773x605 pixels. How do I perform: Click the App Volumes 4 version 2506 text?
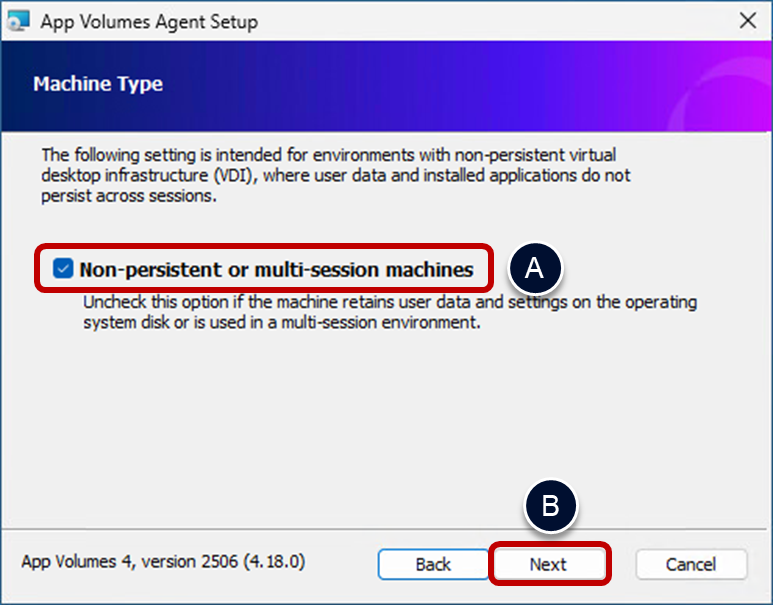130,562
